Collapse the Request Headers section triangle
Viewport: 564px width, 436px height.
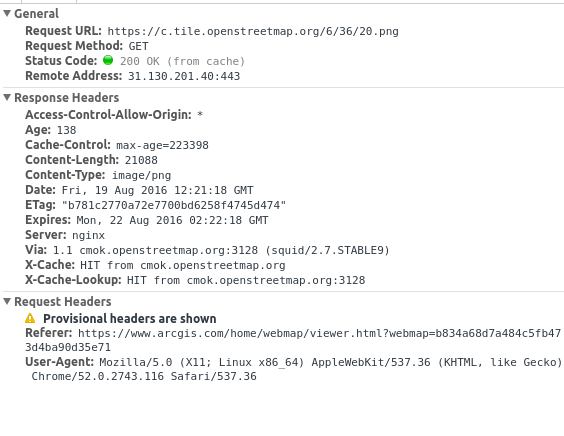point(7,301)
